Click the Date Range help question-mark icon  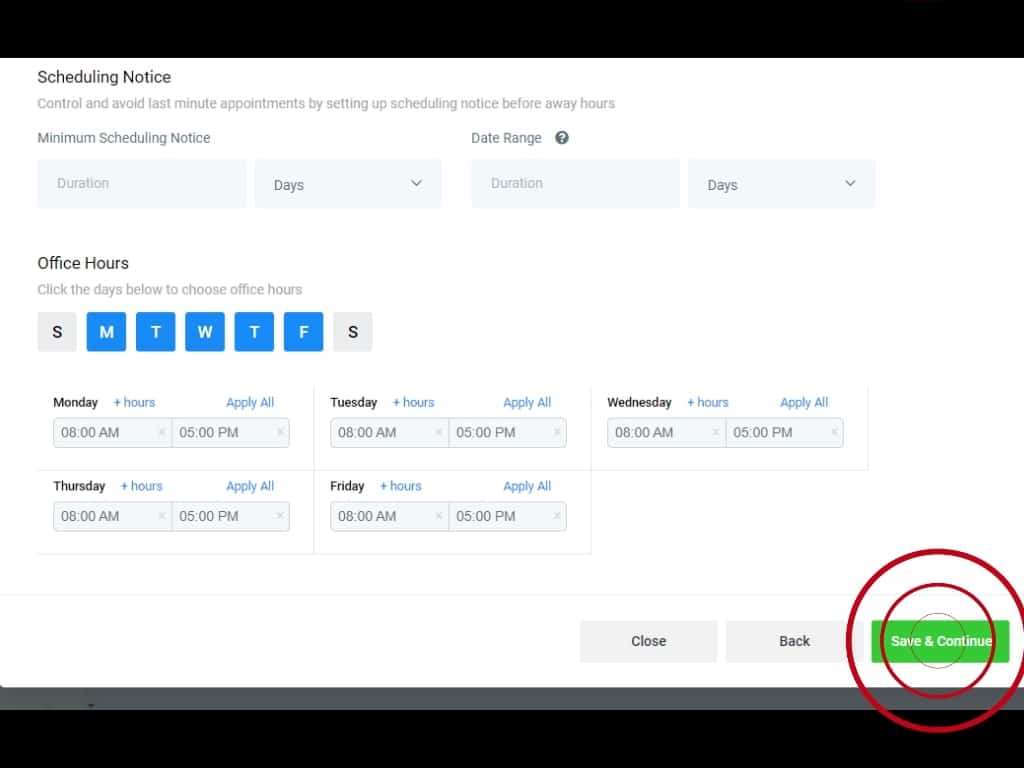pyautogui.click(x=562, y=138)
